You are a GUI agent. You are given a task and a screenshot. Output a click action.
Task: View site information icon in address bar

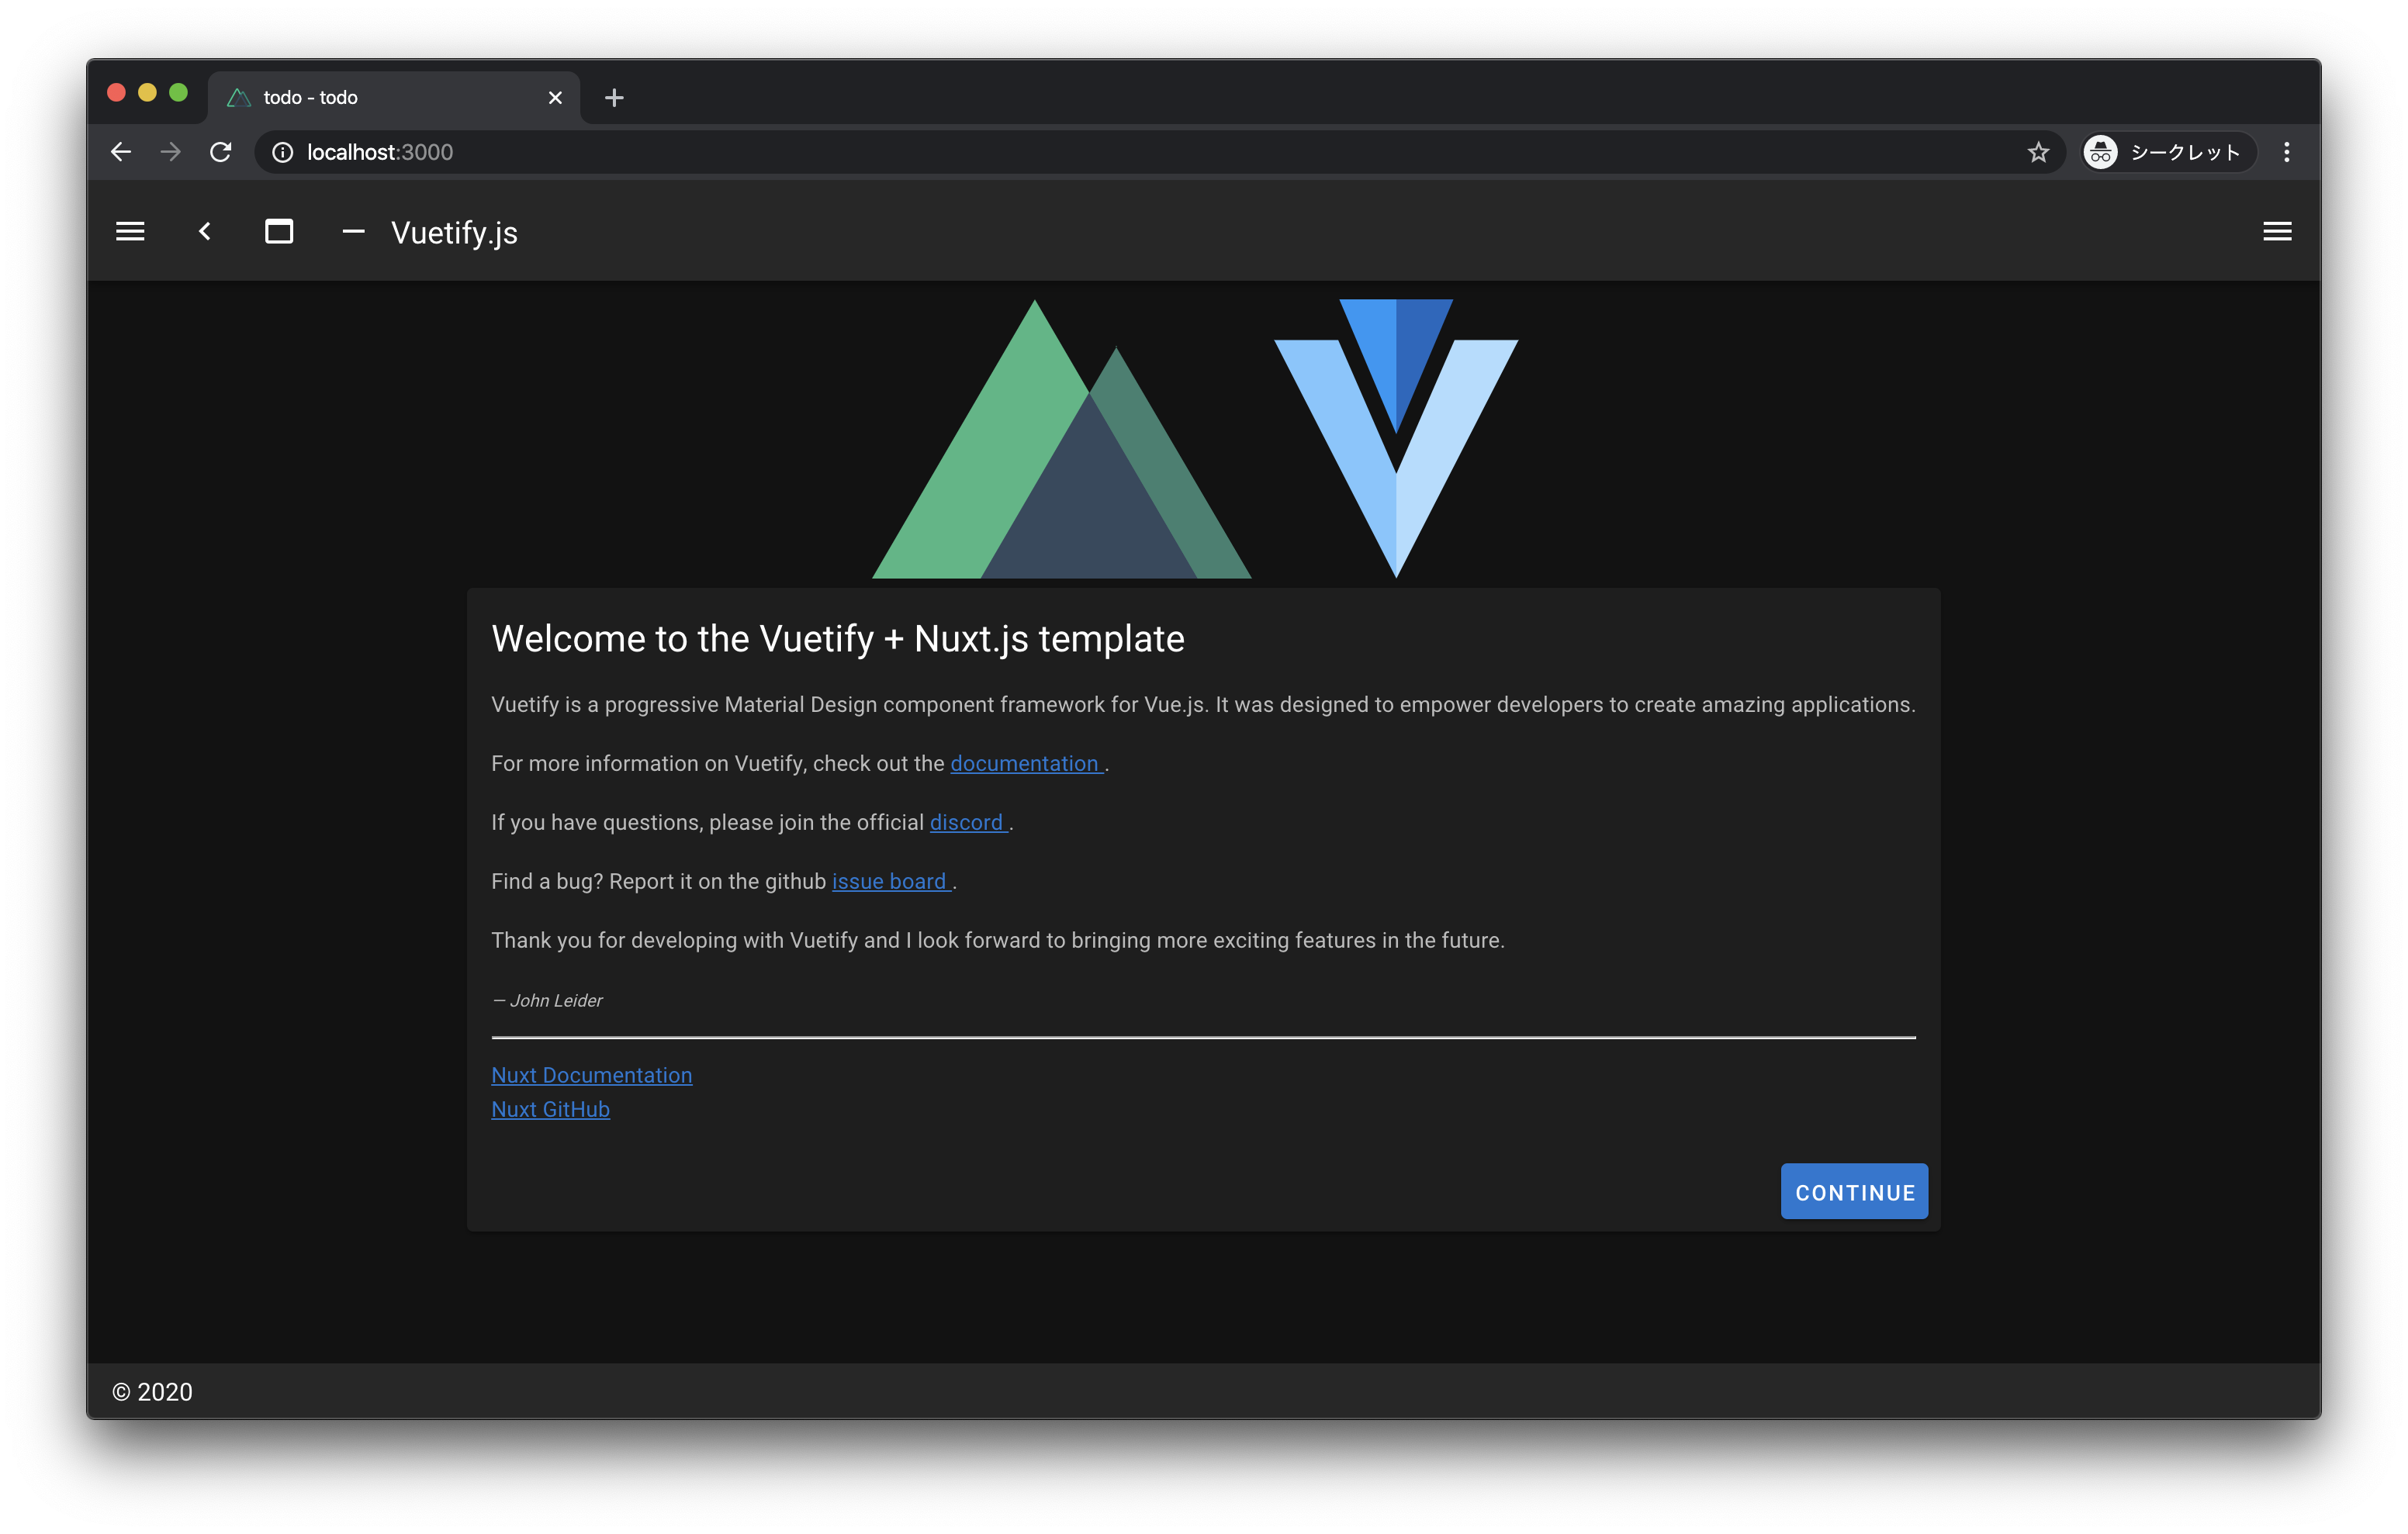(x=283, y=152)
